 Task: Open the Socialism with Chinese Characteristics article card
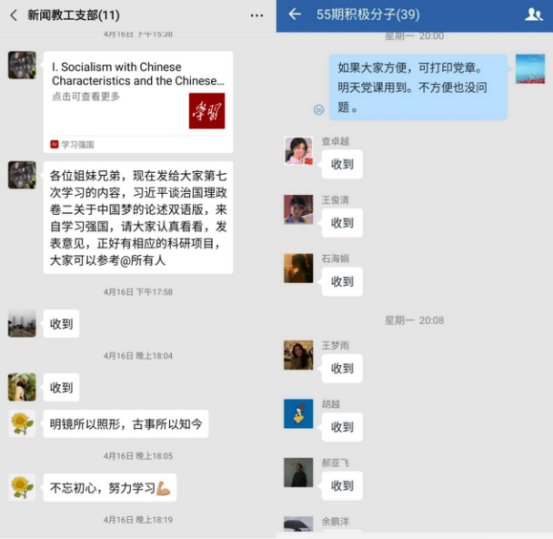click(138, 102)
